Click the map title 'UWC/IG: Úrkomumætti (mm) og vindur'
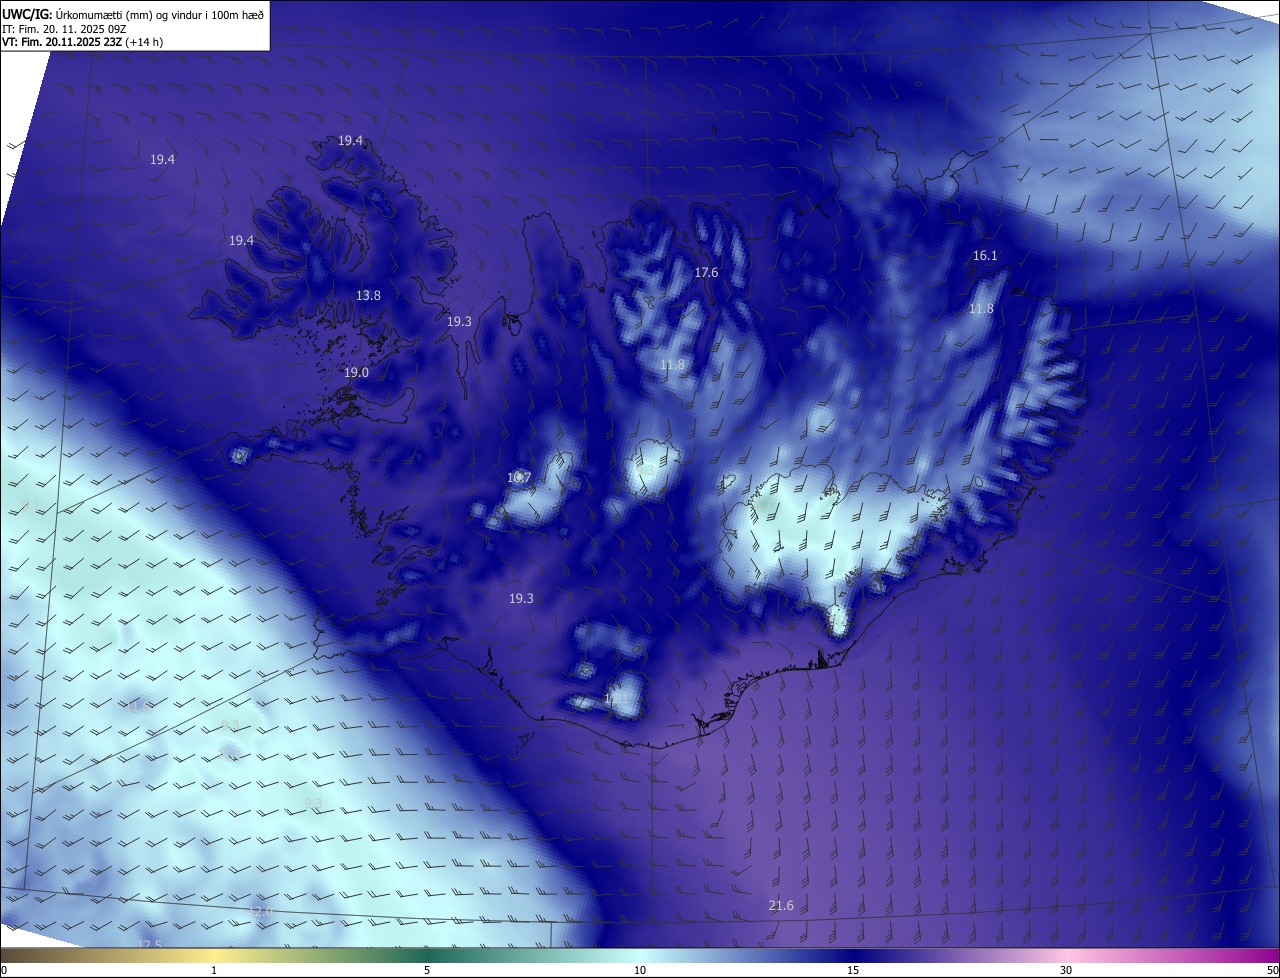Image resolution: width=1280 pixels, height=978 pixels. click(x=133, y=13)
